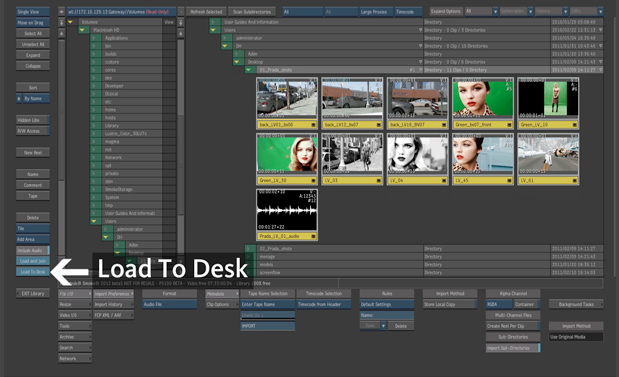Click the Timecode button in top bar
The image size is (619, 377).
408,12
